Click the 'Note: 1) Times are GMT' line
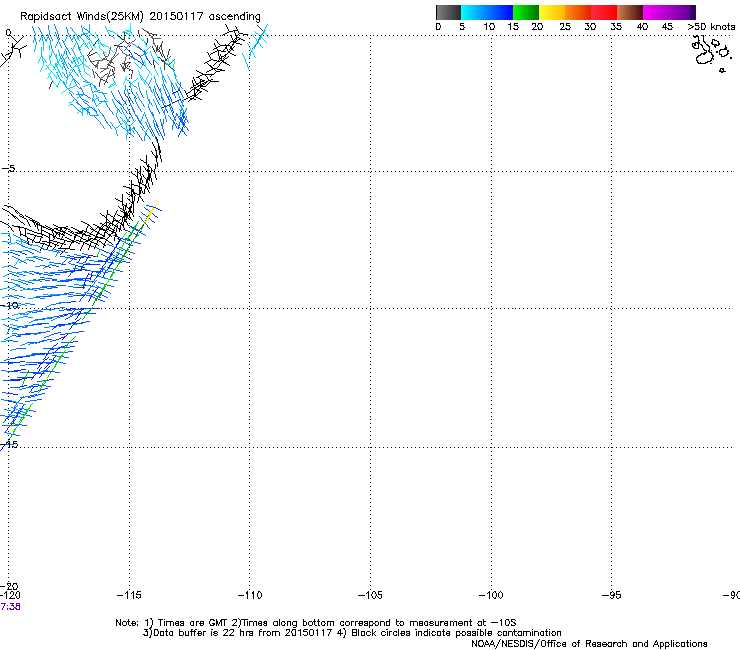 [x=316, y=623]
